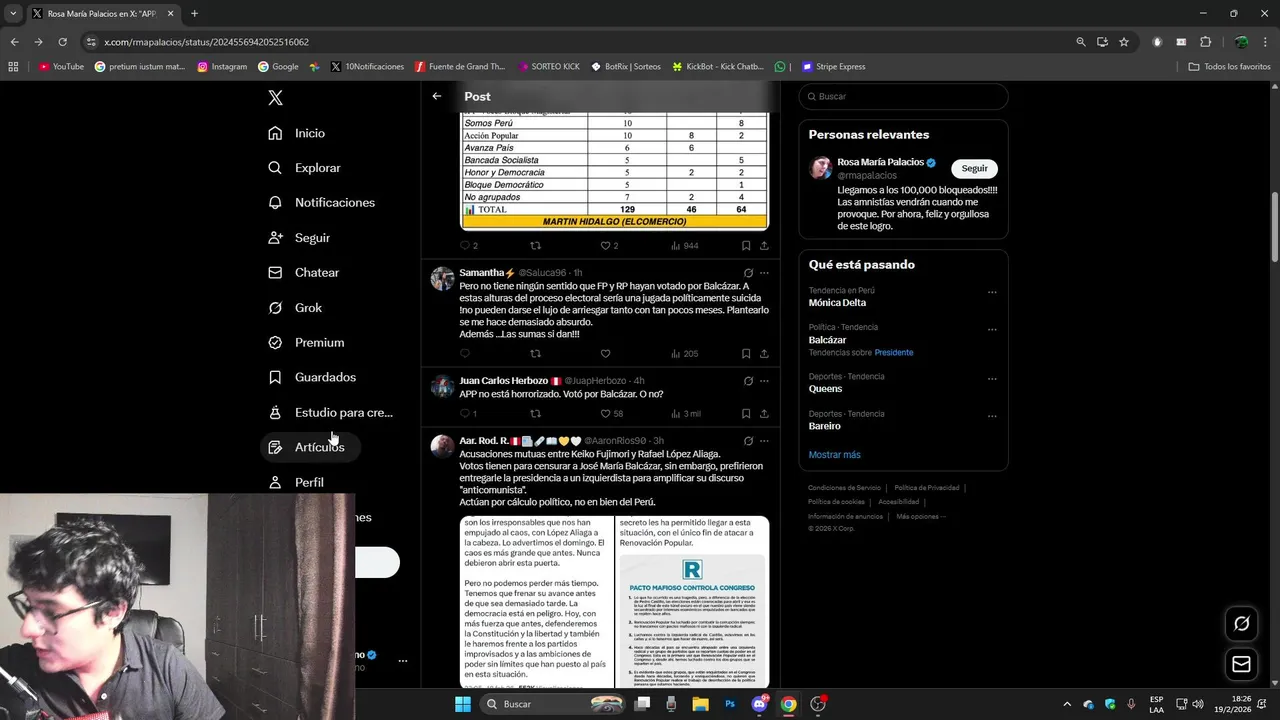Open the Balcázar trend
1280x720 pixels.
point(828,340)
